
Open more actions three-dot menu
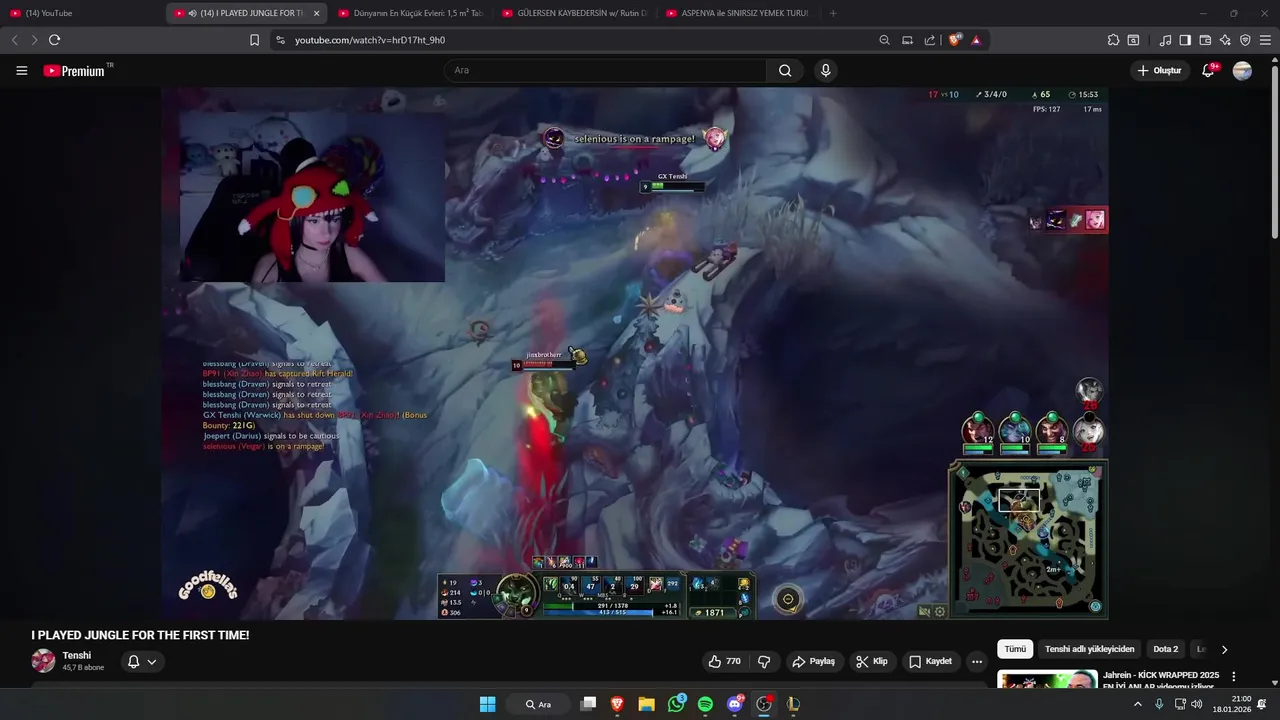977,661
